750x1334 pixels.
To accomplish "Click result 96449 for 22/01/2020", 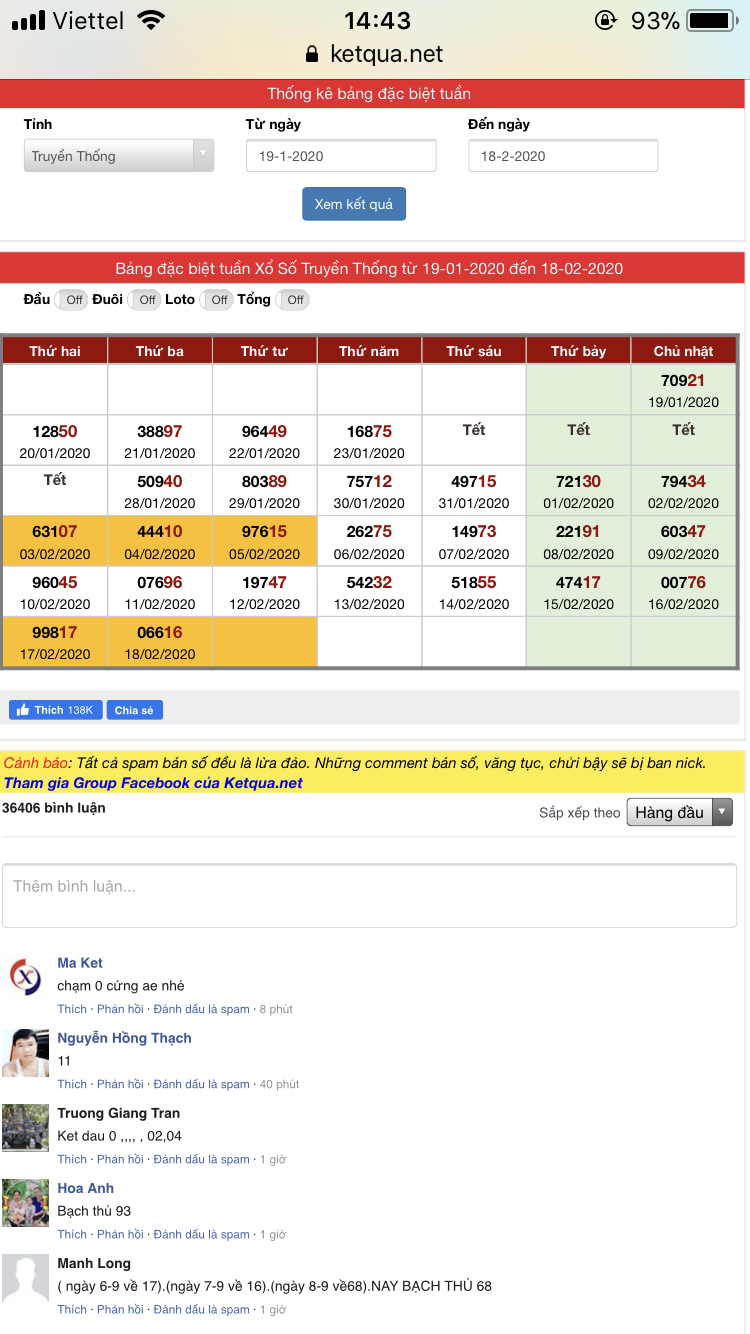I will (x=264, y=431).
